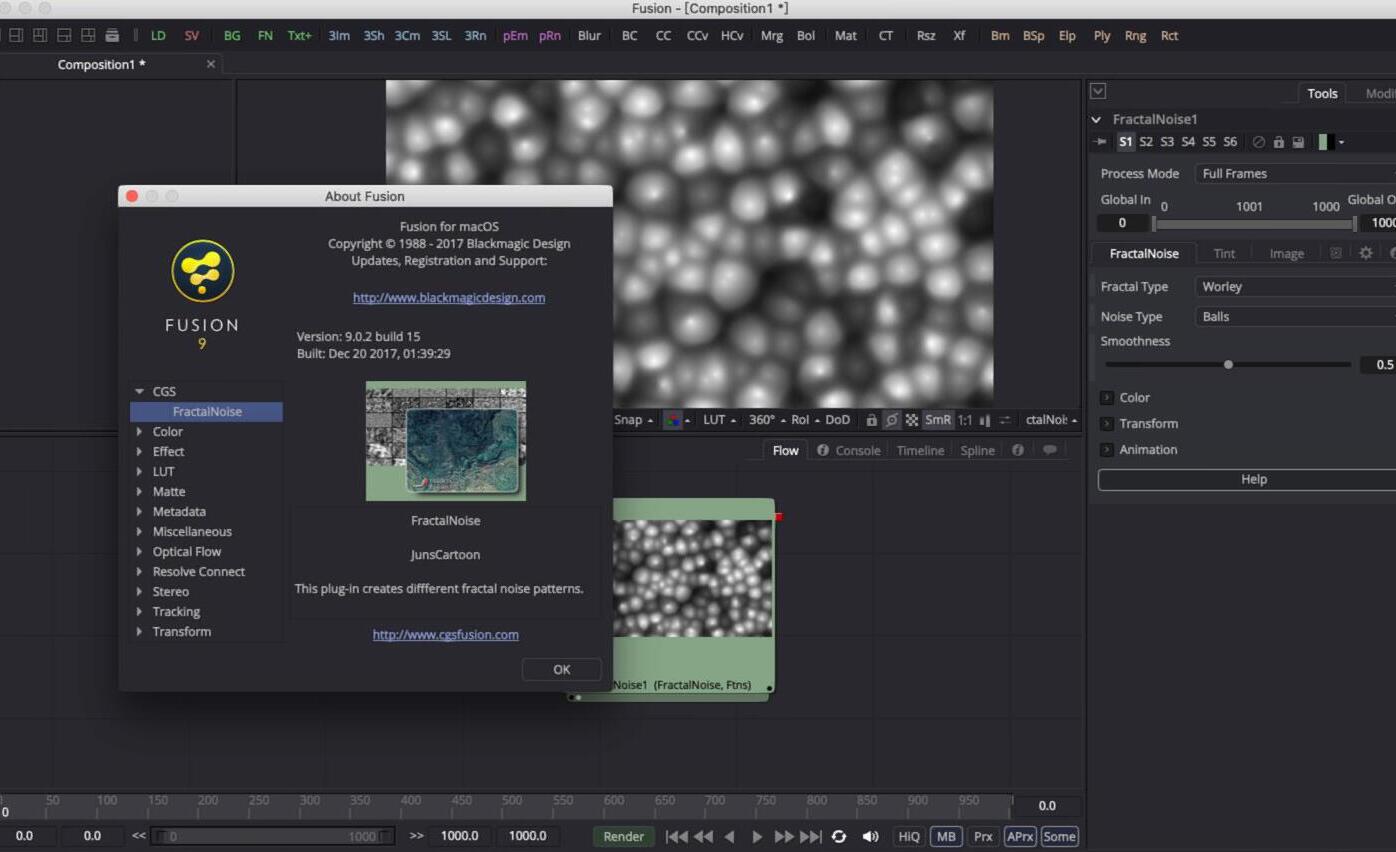This screenshot has height=852, width=1396.
Task: Open the gear settings tab in tool controls
Action: [x=1366, y=253]
